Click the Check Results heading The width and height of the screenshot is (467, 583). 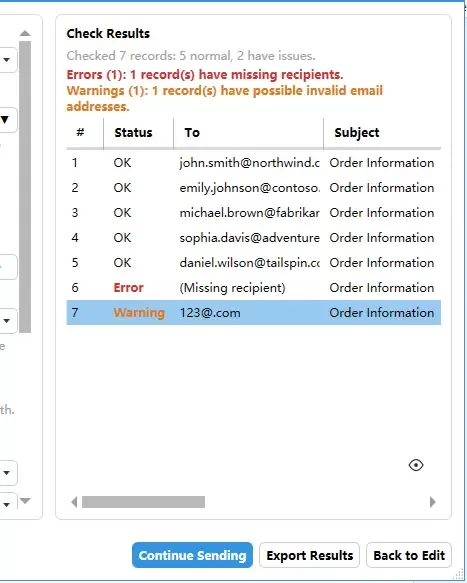[x=108, y=33]
